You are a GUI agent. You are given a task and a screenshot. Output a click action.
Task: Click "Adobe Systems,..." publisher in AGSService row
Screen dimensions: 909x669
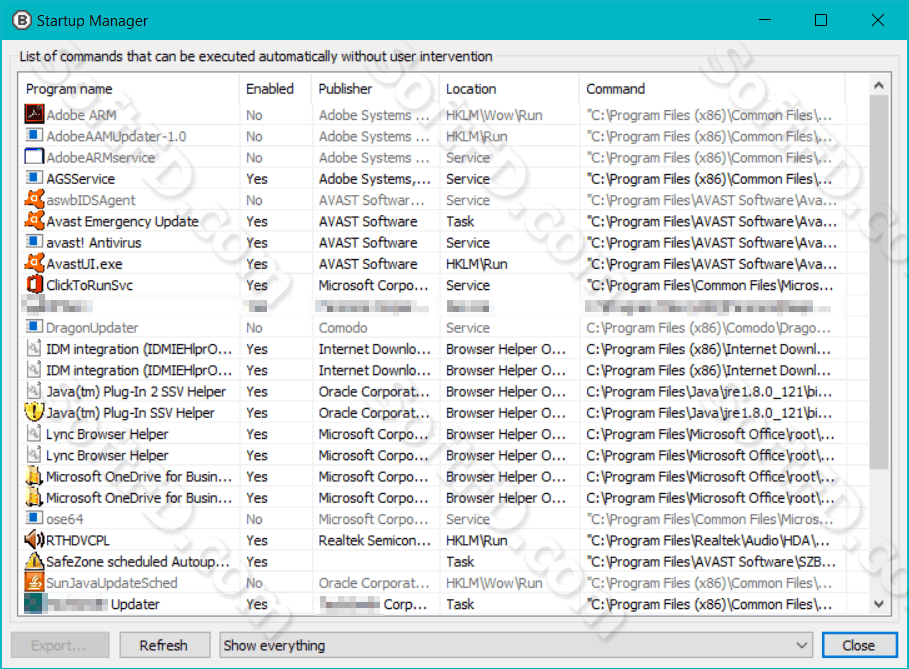click(374, 179)
